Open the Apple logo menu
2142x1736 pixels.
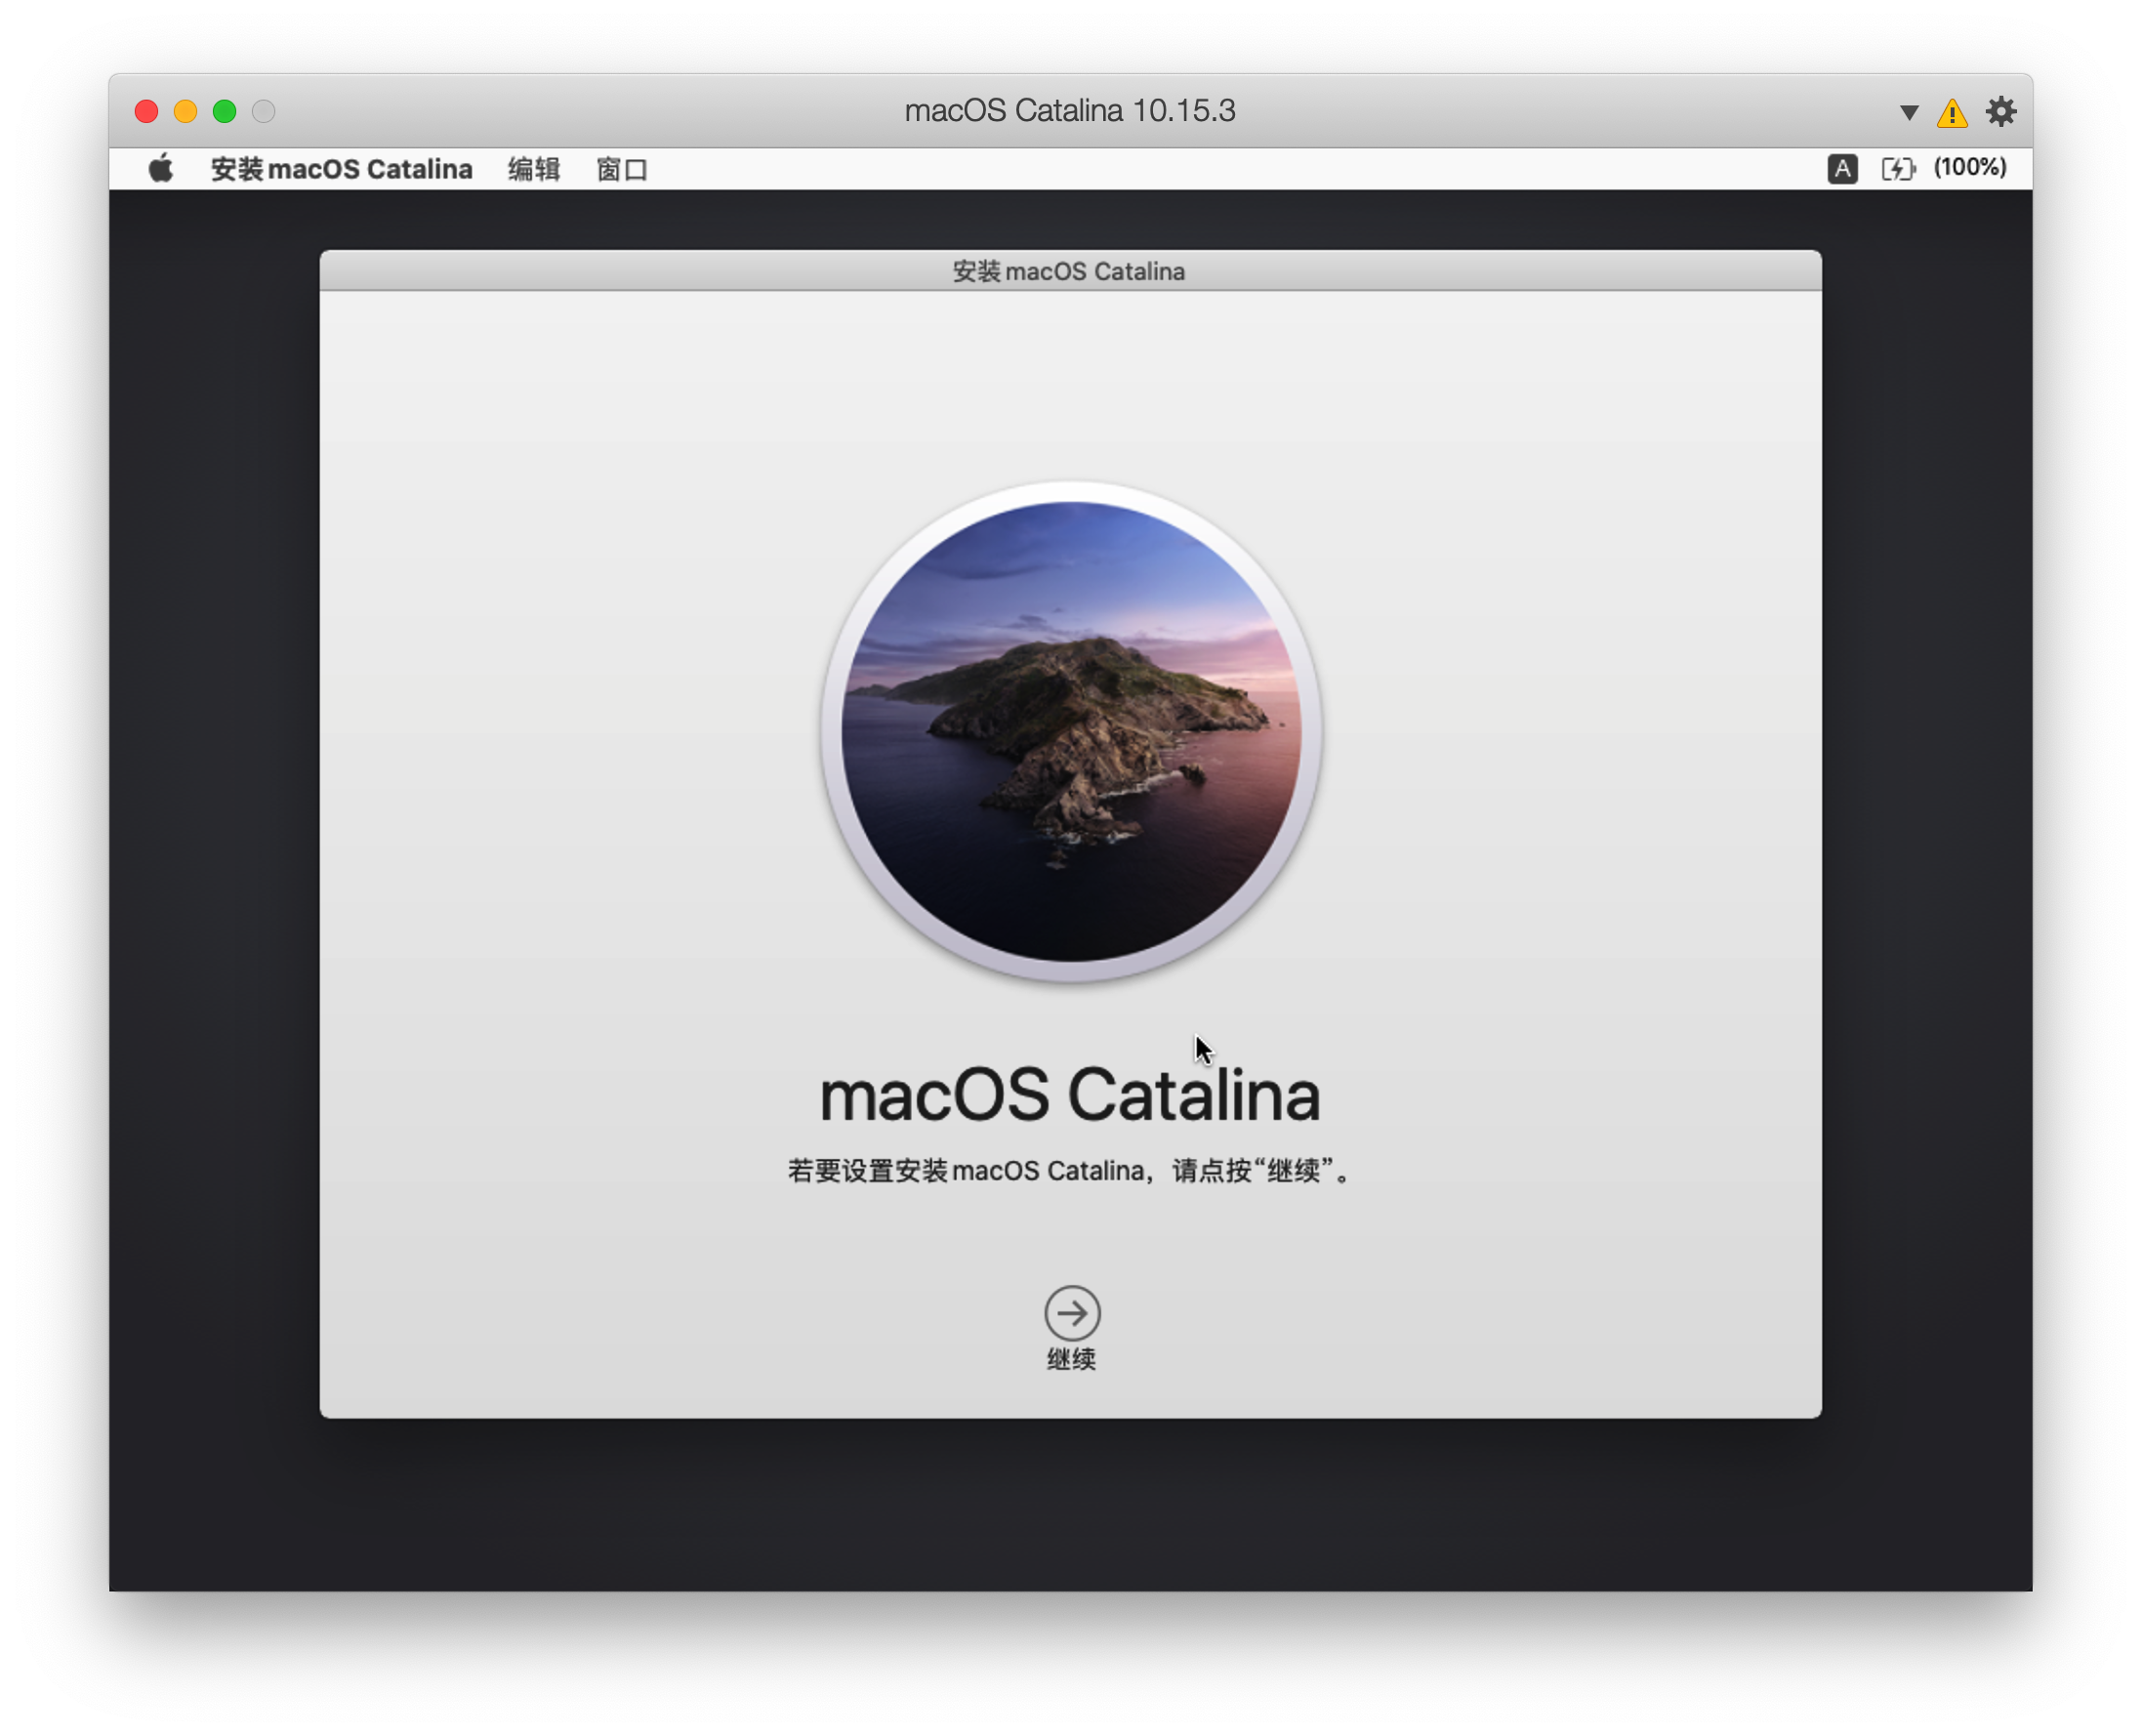coord(161,169)
